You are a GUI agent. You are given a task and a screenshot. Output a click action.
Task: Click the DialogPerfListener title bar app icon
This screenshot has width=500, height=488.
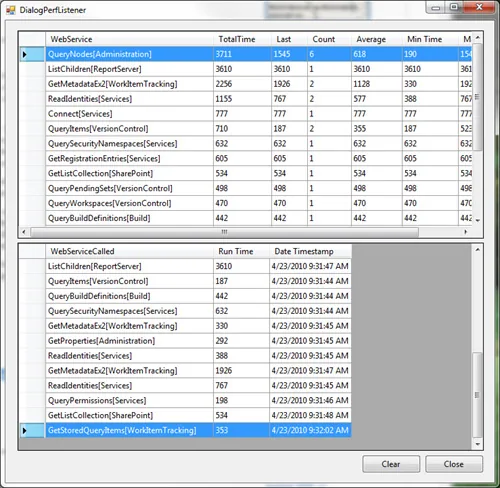(11, 10)
